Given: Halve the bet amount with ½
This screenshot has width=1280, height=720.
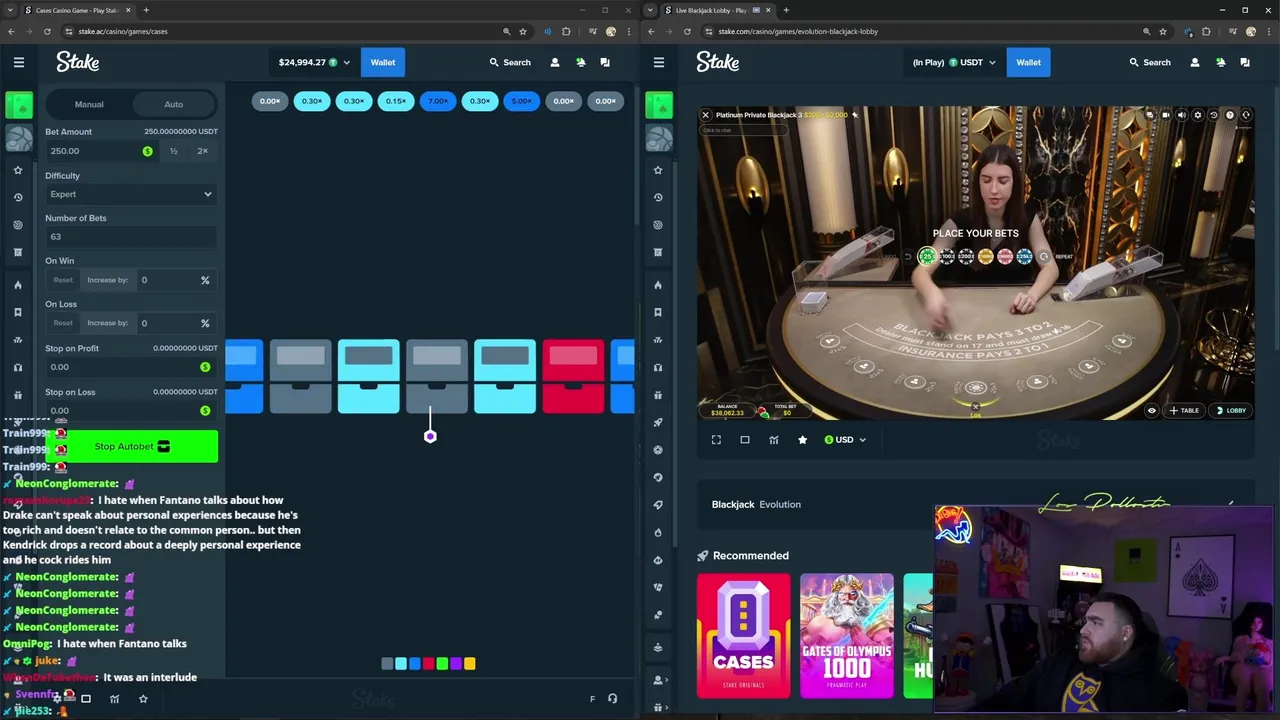Looking at the screenshot, I should pyautogui.click(x=174, y=151).
